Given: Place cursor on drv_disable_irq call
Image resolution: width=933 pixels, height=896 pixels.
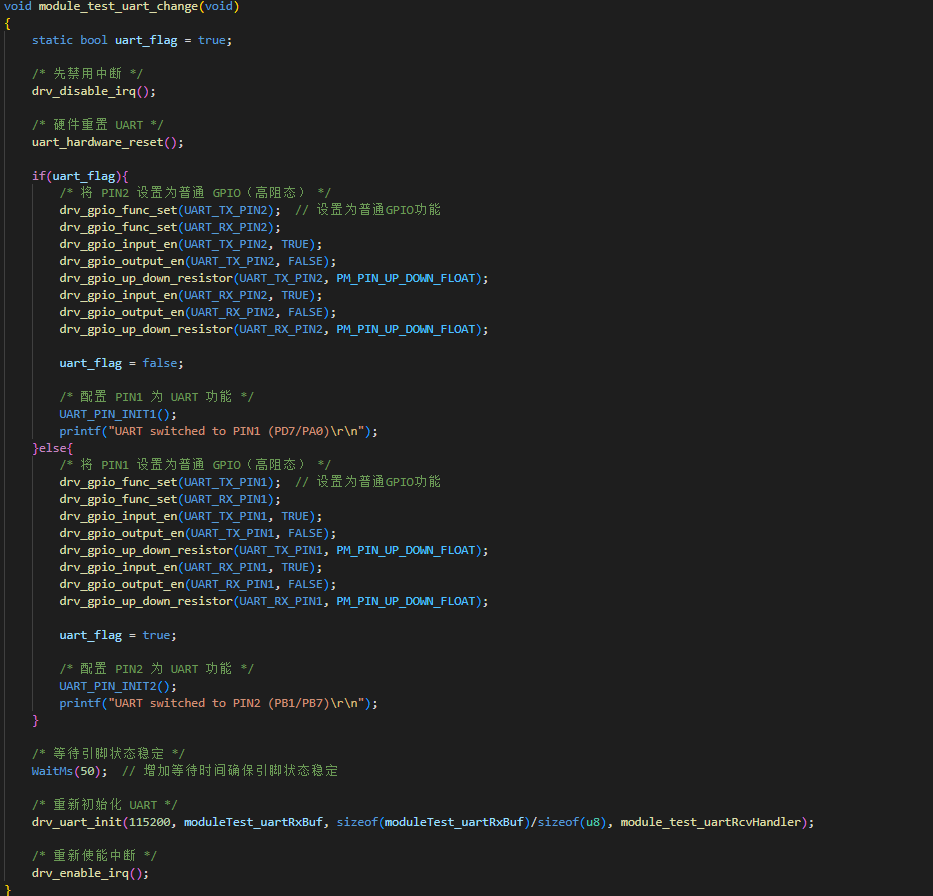Looking at the screenshot, I should tap(87, 91).
